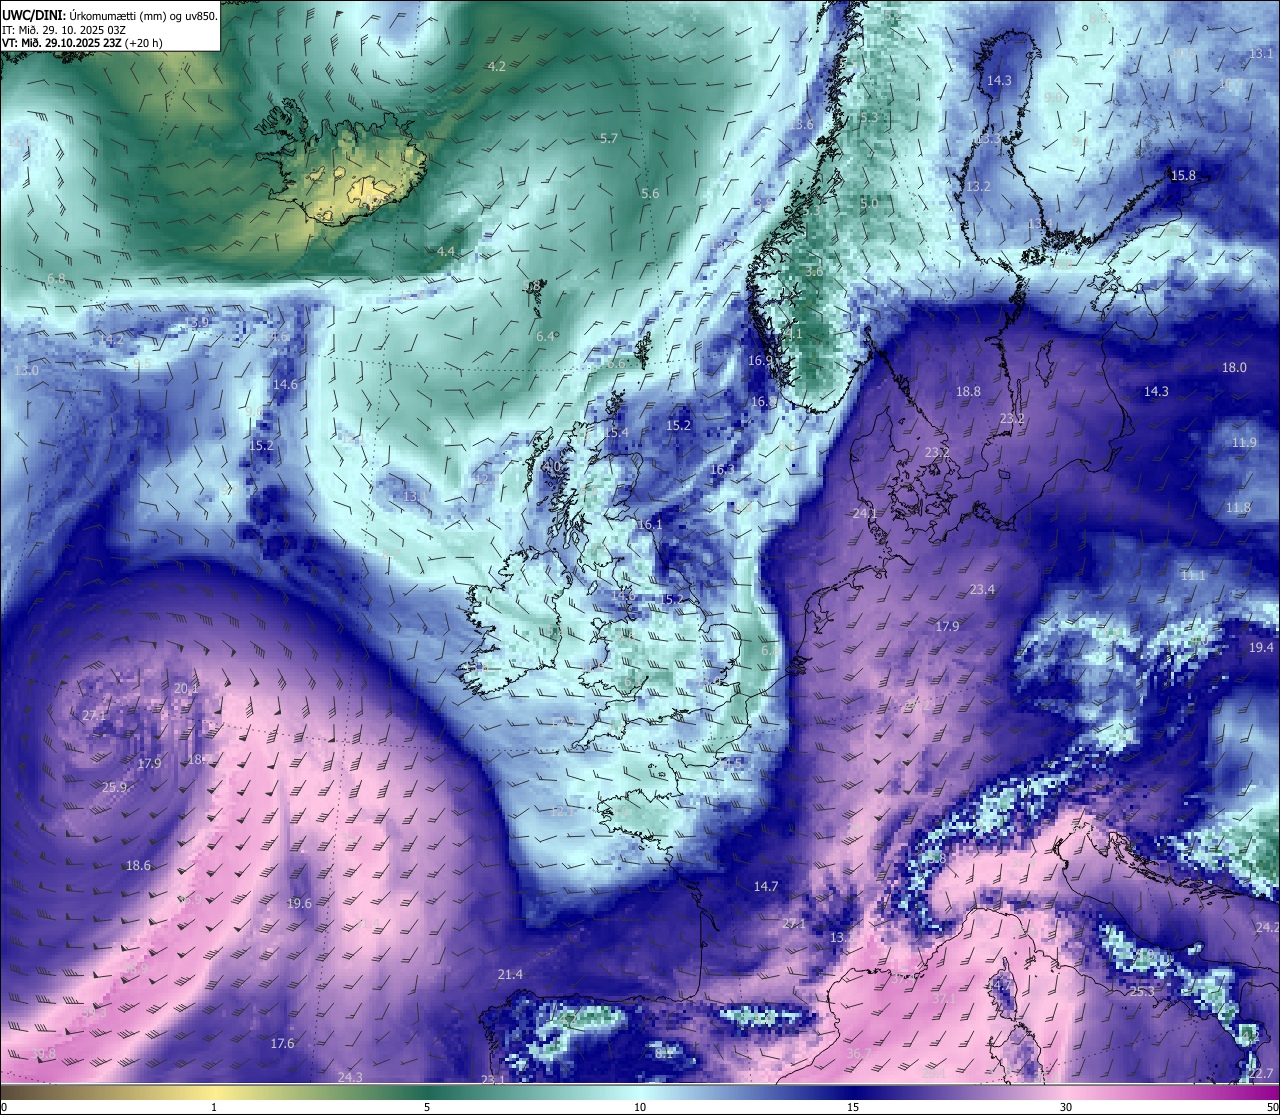Screen dimensions: 1280x1115
Task: Click the '1' tick label on the colorbar
Action: (214, 1107)
